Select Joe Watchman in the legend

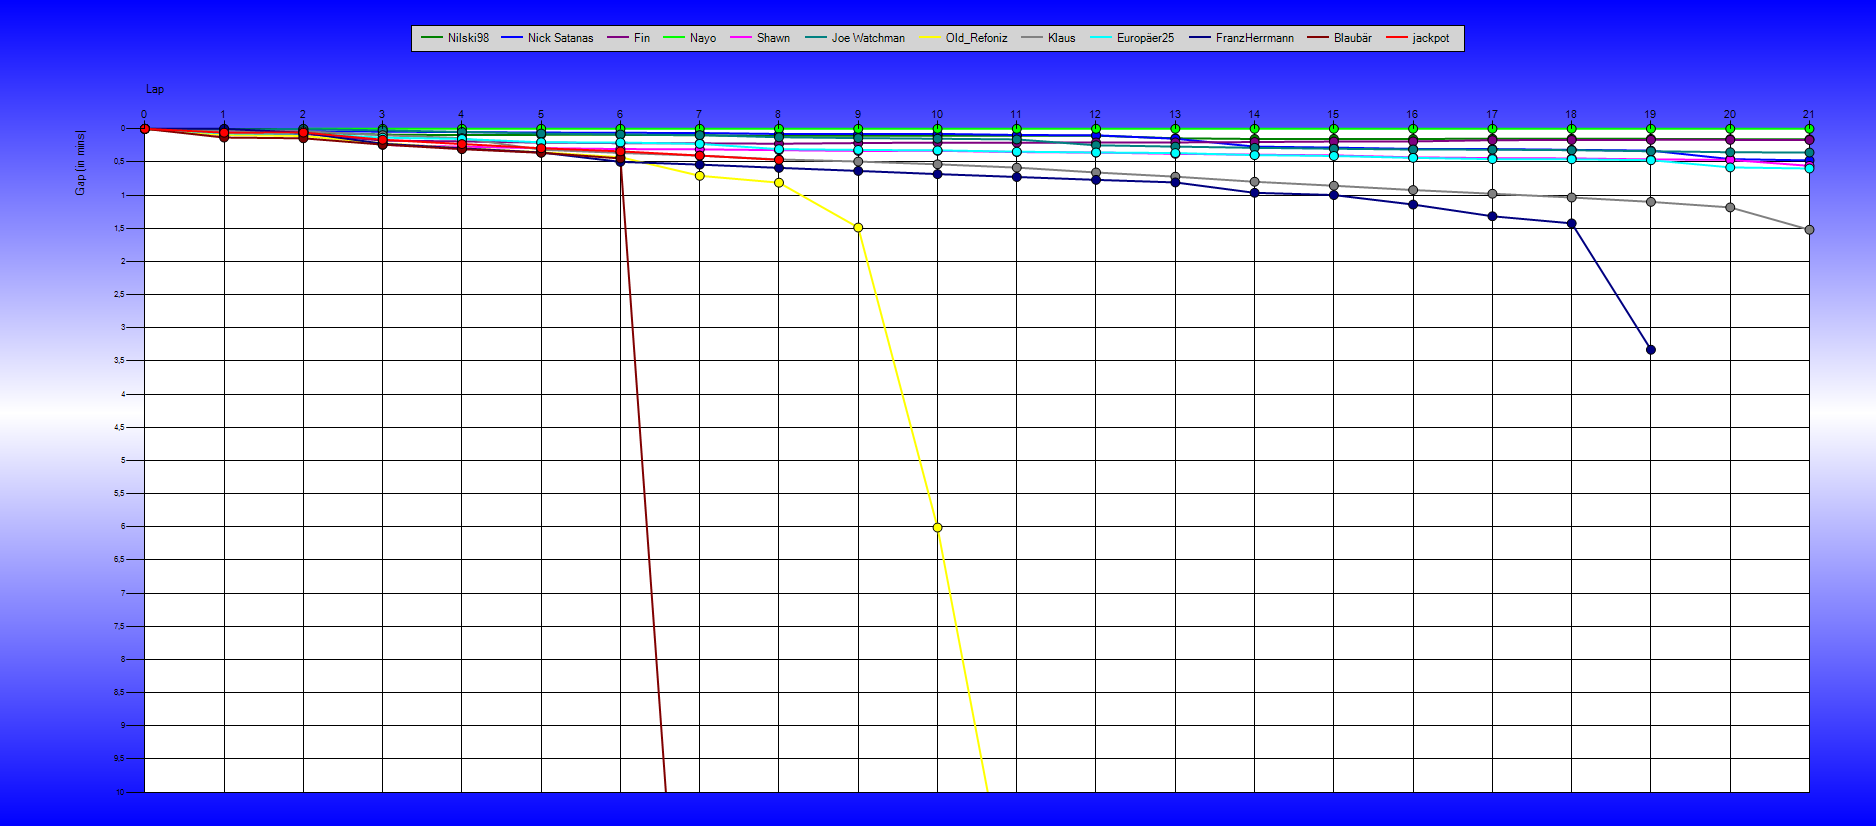[867, 38]
